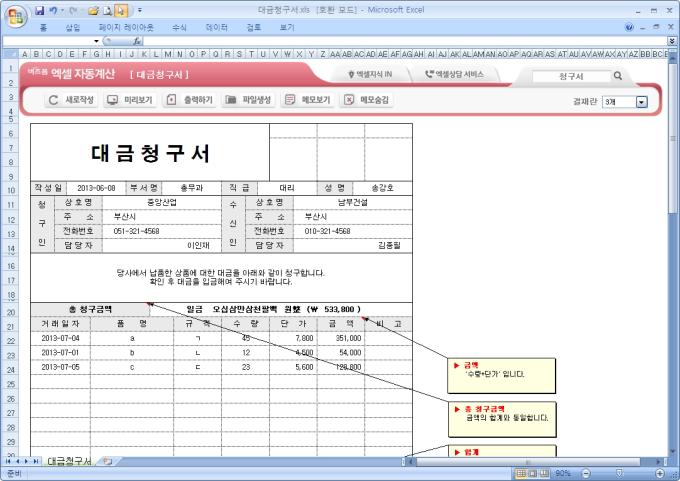This screenshot has height=481, width=680.
Task: Open the 수식 ribbon tab
Action: pyautogui.click(x=178, y=27)
